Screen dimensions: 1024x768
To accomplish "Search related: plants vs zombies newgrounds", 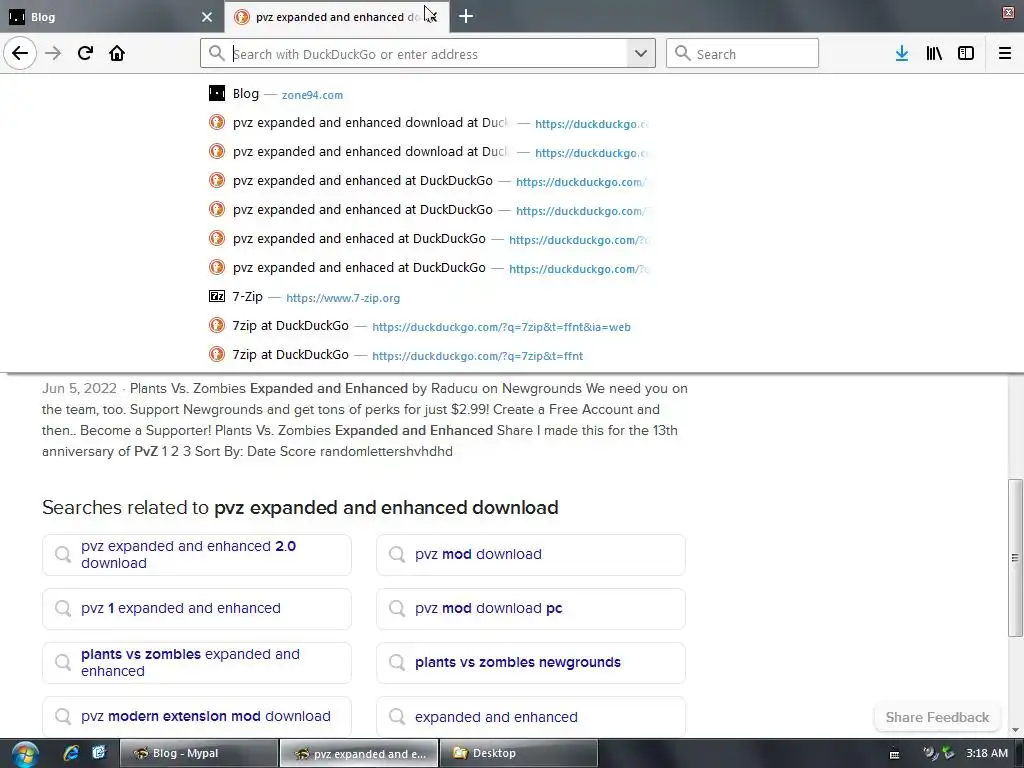I will coord(530,663).
